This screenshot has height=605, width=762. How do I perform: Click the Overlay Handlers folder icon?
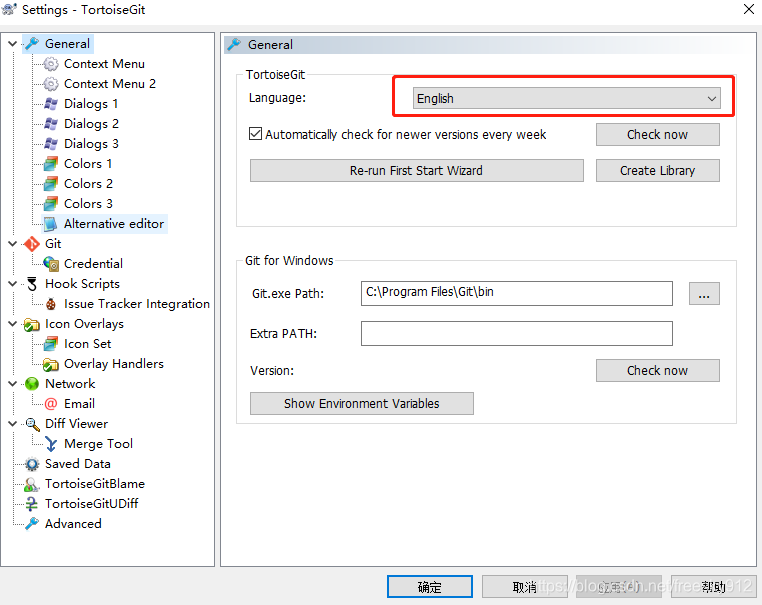51,363
